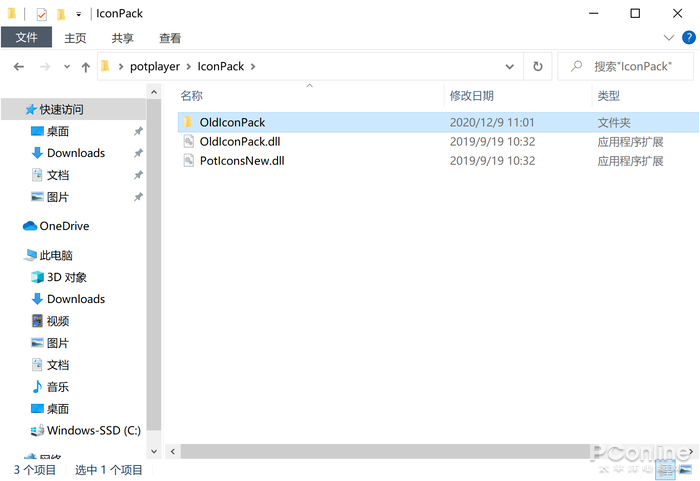
Task: Open 音乐 folder in navigation pane
Action: pyautogui.click(x=58, y=387)
